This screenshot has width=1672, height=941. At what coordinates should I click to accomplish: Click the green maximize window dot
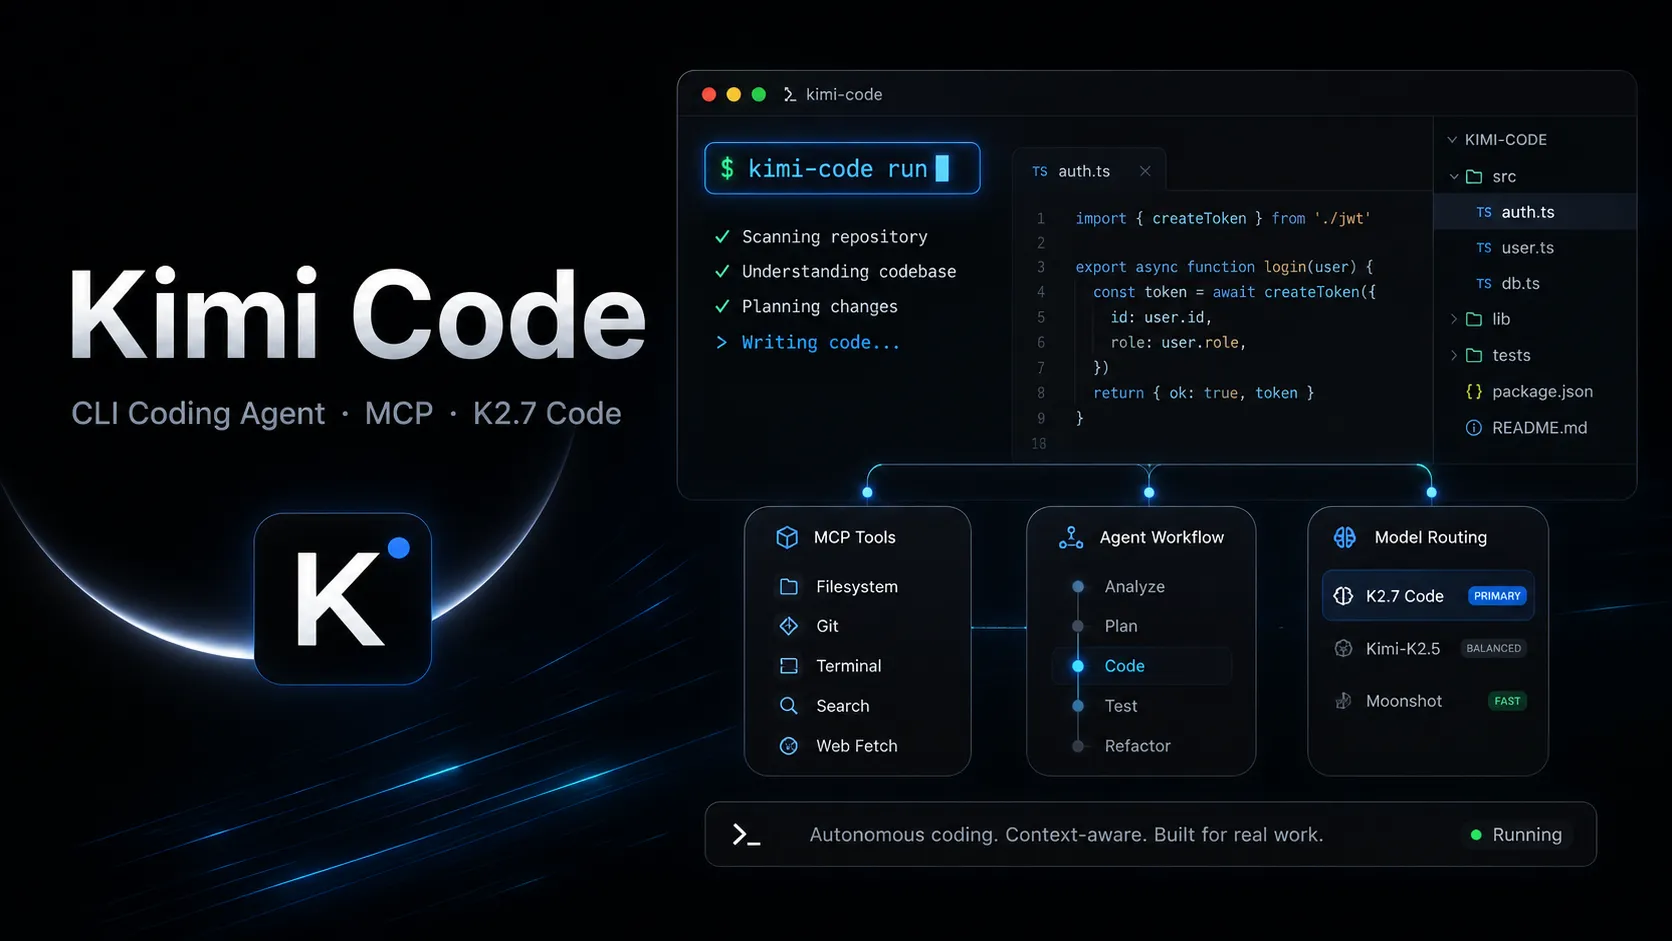[x=759, y=94]
